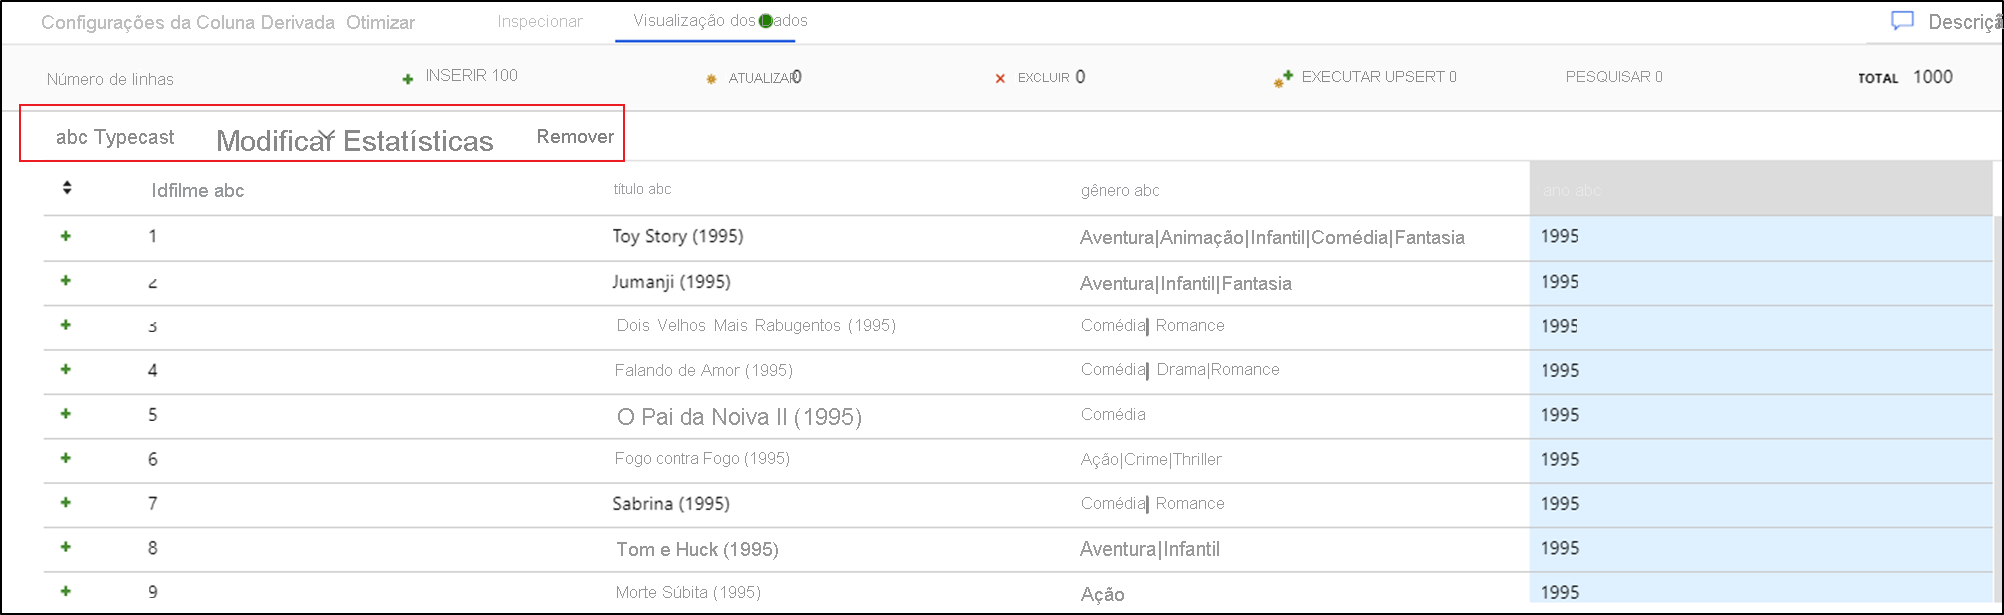Click the Descrição comment bubble icon

coord(1902,21)
